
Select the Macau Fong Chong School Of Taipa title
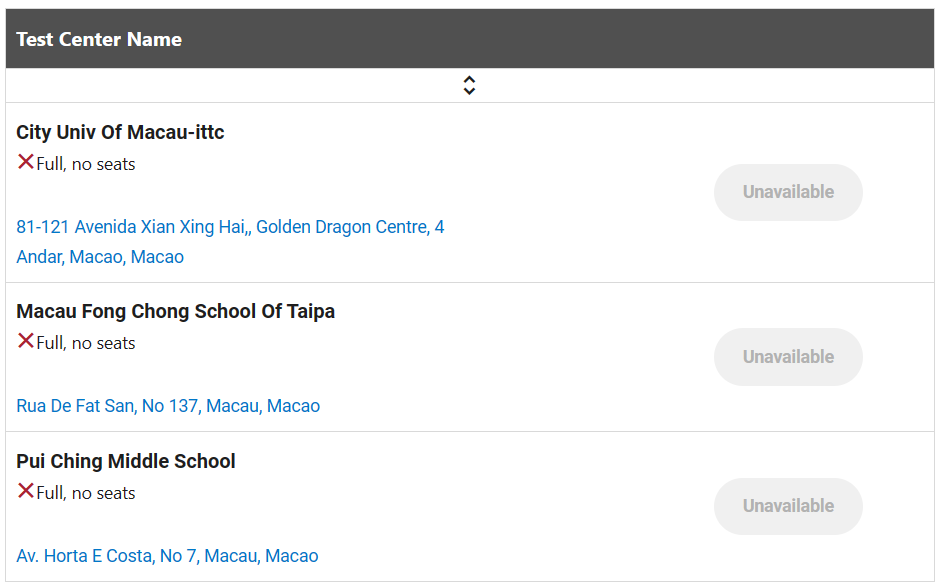175,311
